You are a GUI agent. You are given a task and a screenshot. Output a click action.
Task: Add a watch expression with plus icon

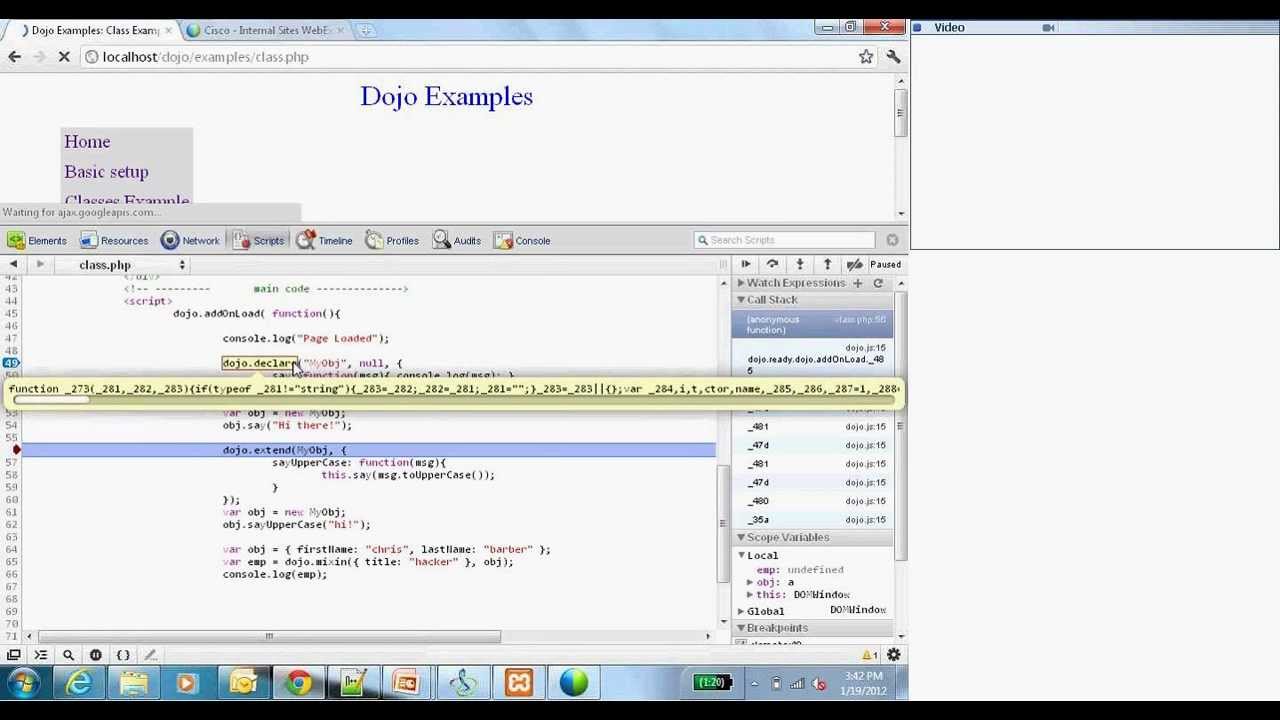857,283
